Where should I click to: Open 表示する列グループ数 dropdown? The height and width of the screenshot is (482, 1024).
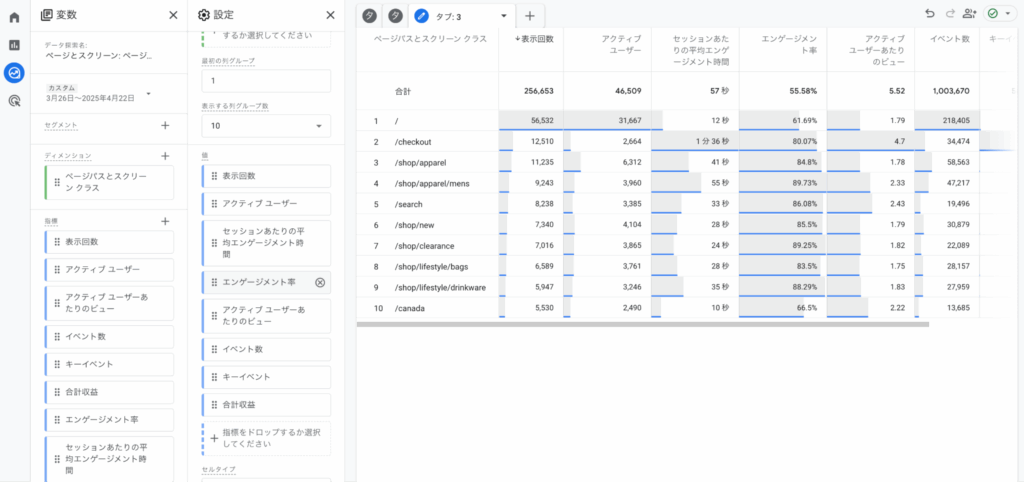[266, 126]
